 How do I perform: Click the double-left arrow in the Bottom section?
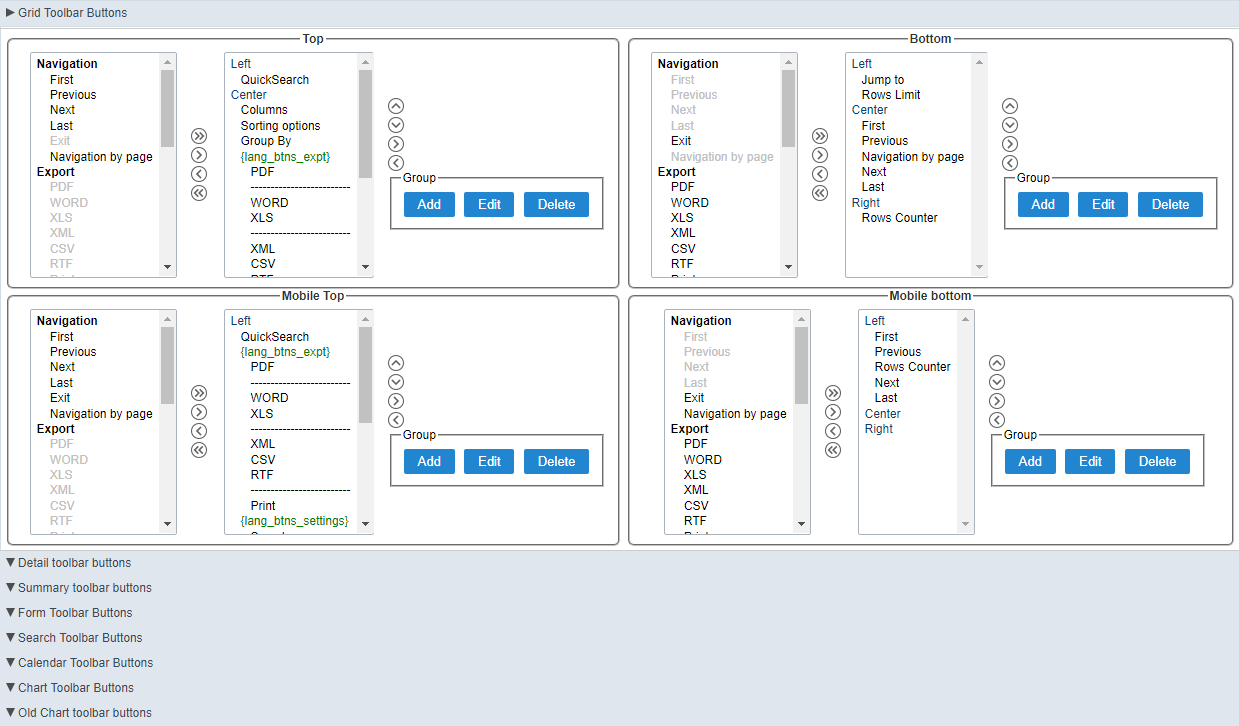pos(820,192)
